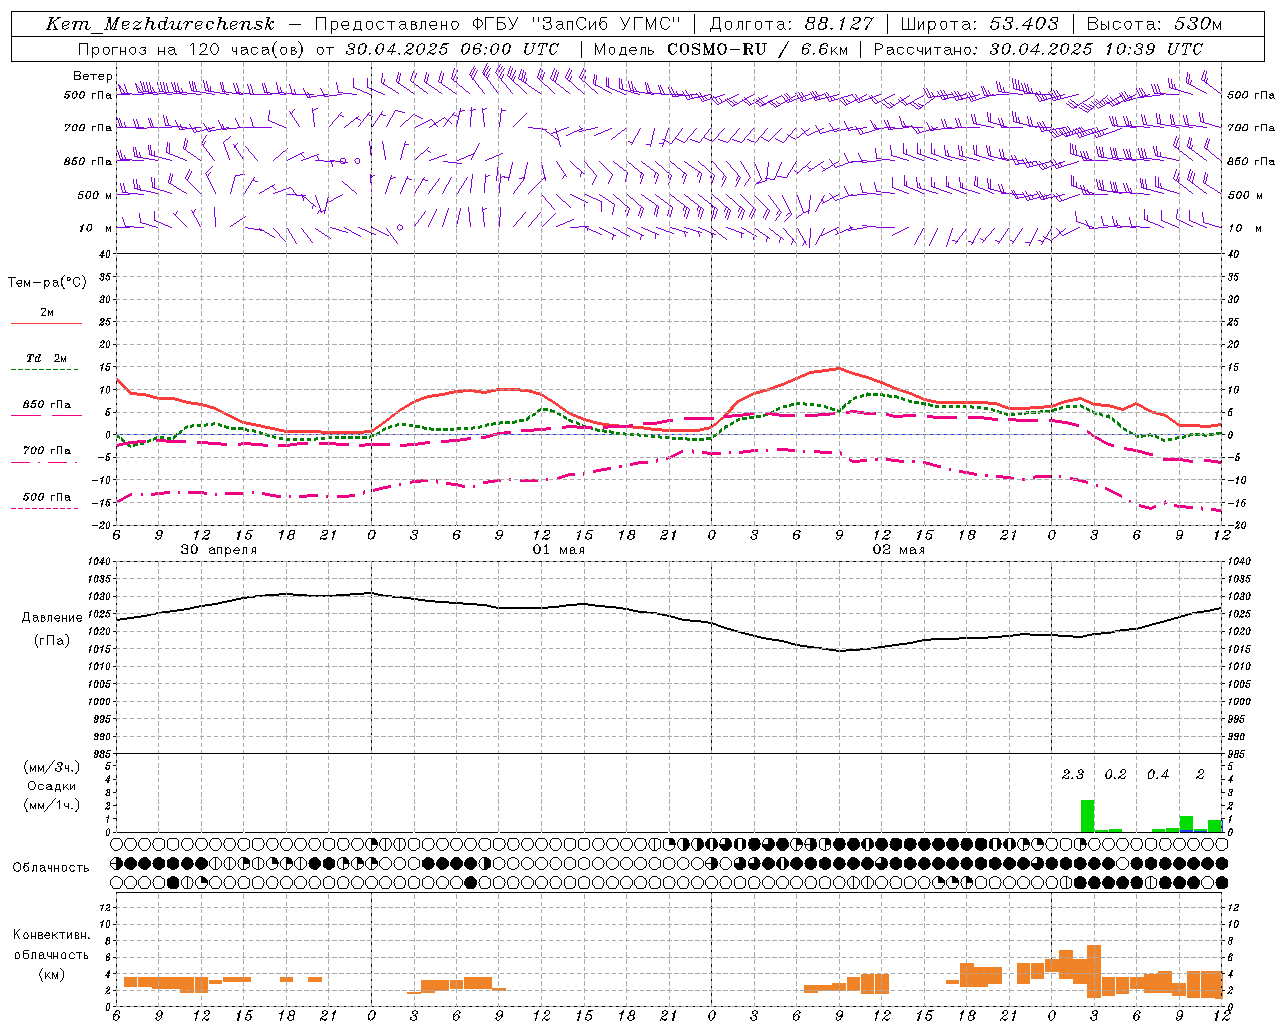Click the "(мм/1ч.)" precipitation unit label
This screenshot has height=1024, width=1280.
coord(52,805)
